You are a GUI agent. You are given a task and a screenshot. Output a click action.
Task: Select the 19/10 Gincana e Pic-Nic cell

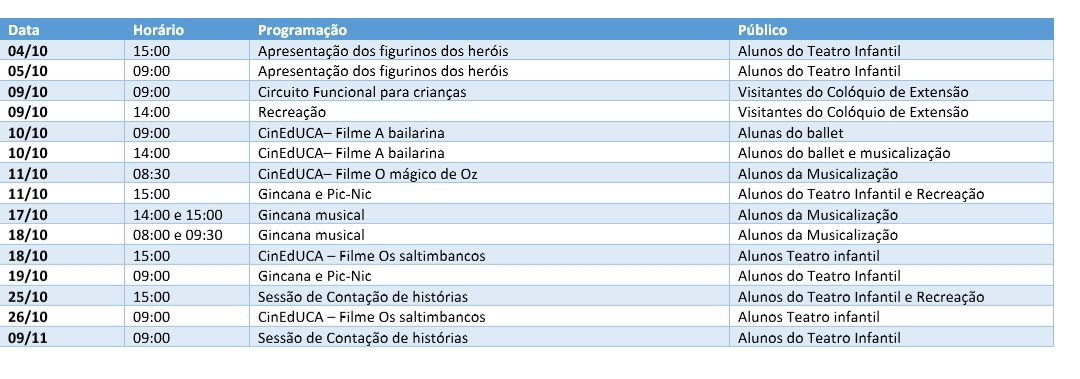coord(489,276)
